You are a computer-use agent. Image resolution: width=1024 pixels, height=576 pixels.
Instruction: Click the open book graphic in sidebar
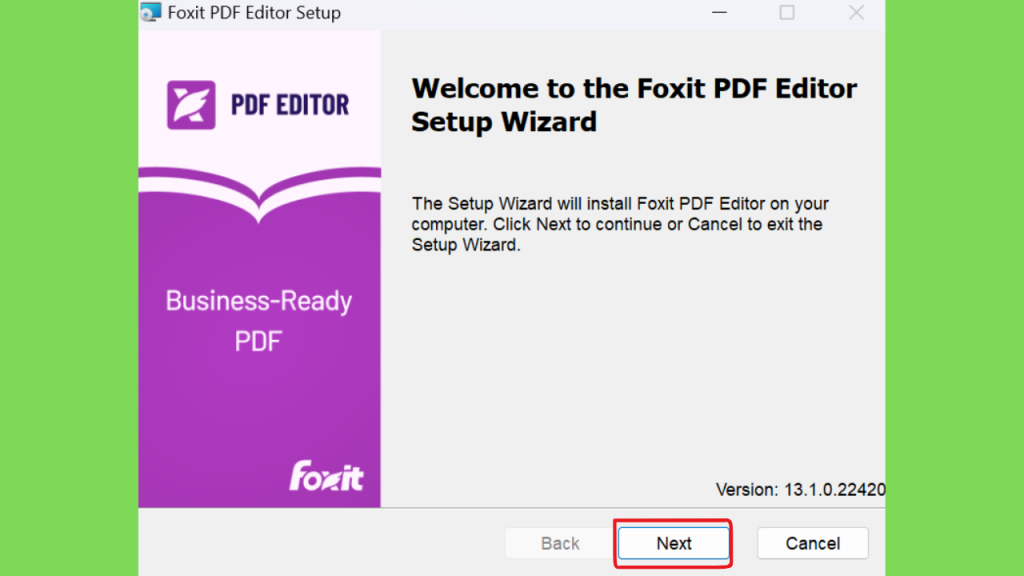point(259,194)
